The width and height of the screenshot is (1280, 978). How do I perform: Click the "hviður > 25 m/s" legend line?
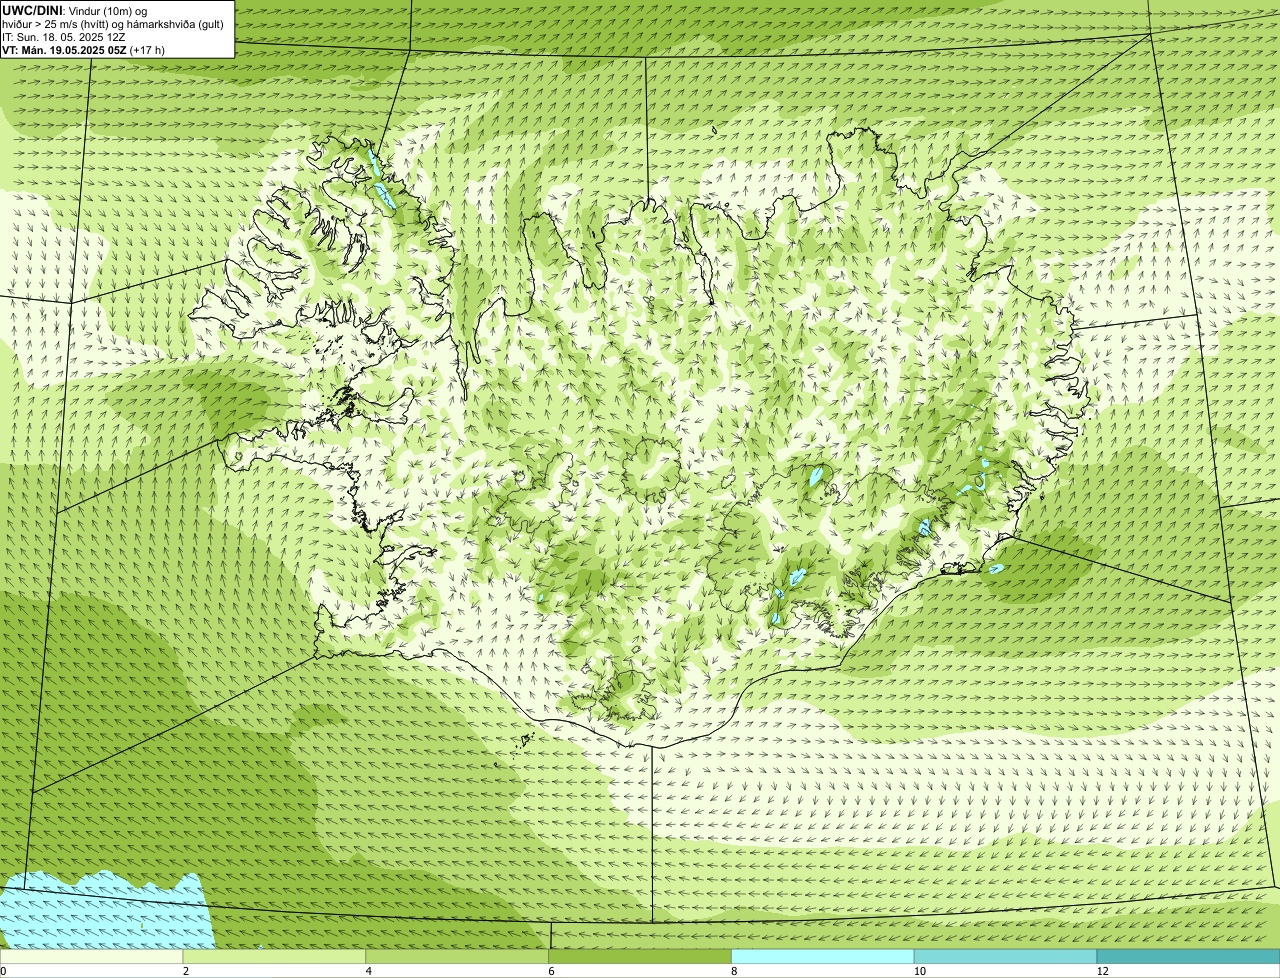[x=113, y=23]
